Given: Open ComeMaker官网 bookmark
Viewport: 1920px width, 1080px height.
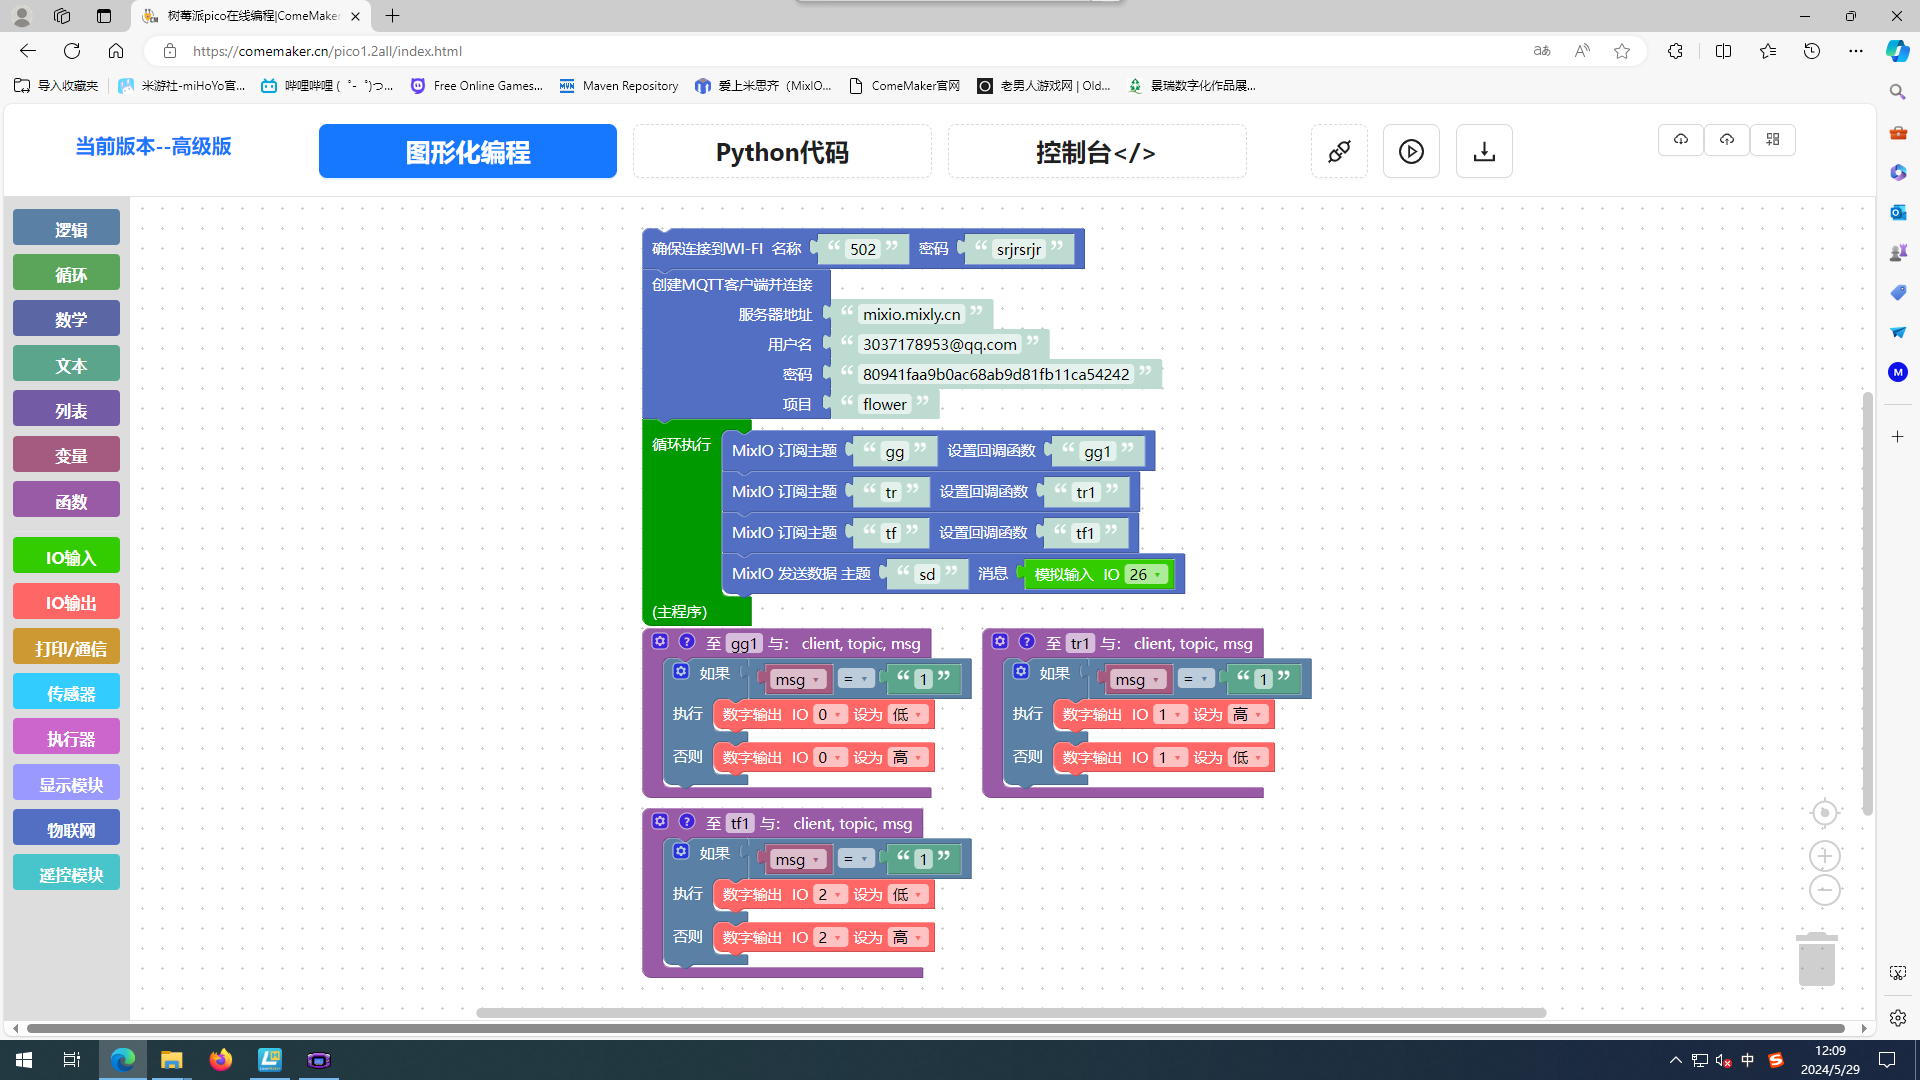Looking at the screenshot, I should (904, 86).
